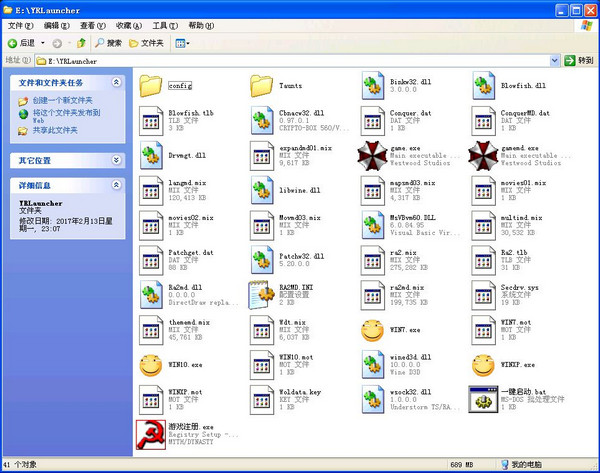Click the langmd.mix file name
The width and height of the screenshot is (600, 473).
[x=188, y=183]
